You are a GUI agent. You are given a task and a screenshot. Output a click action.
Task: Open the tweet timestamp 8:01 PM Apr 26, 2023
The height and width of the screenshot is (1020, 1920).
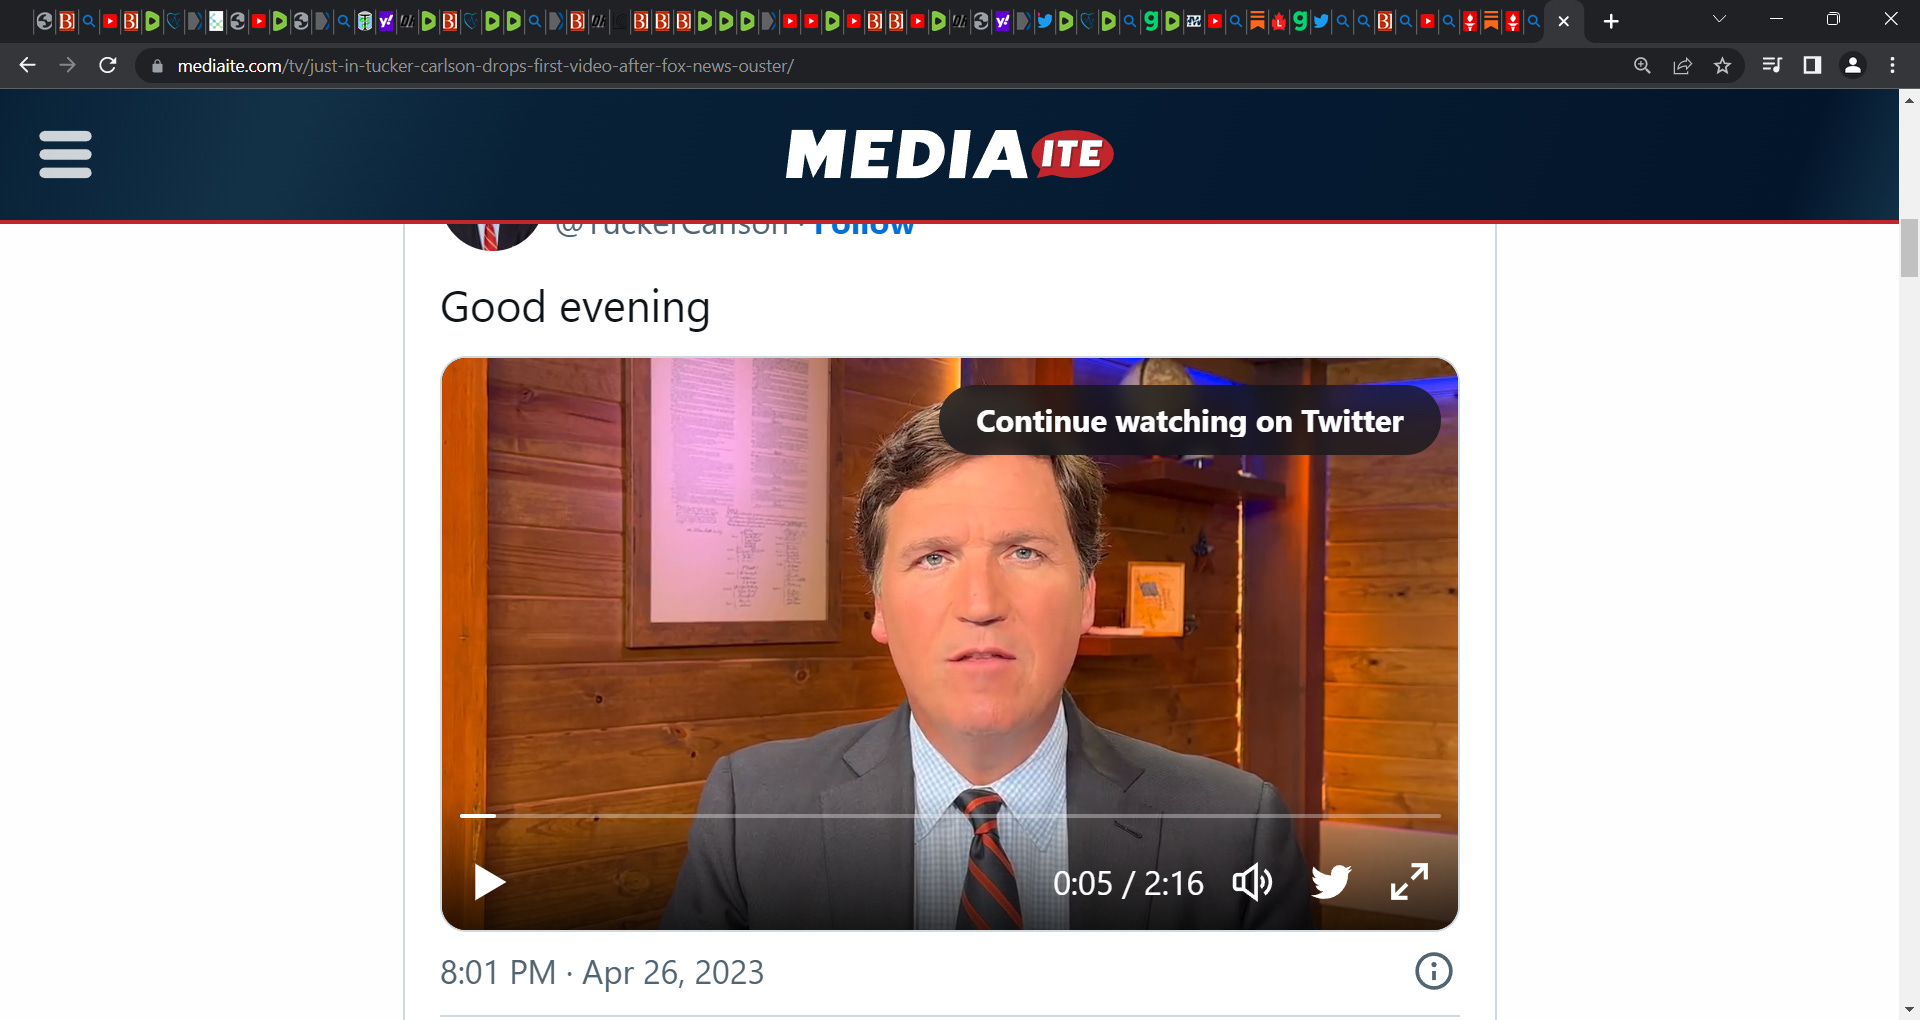click(x=602, y=972)
